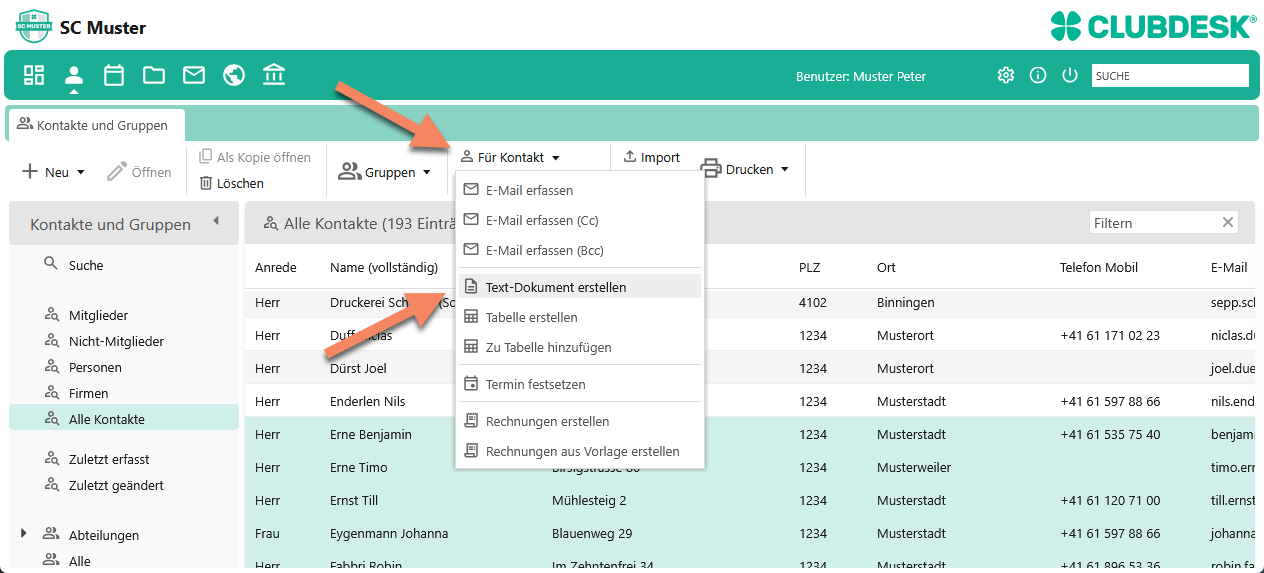Choose E-Mail erfassen (Cc)
This screenshot has height=573, width=1264.
pyautogui.click(x=580, y=220)
